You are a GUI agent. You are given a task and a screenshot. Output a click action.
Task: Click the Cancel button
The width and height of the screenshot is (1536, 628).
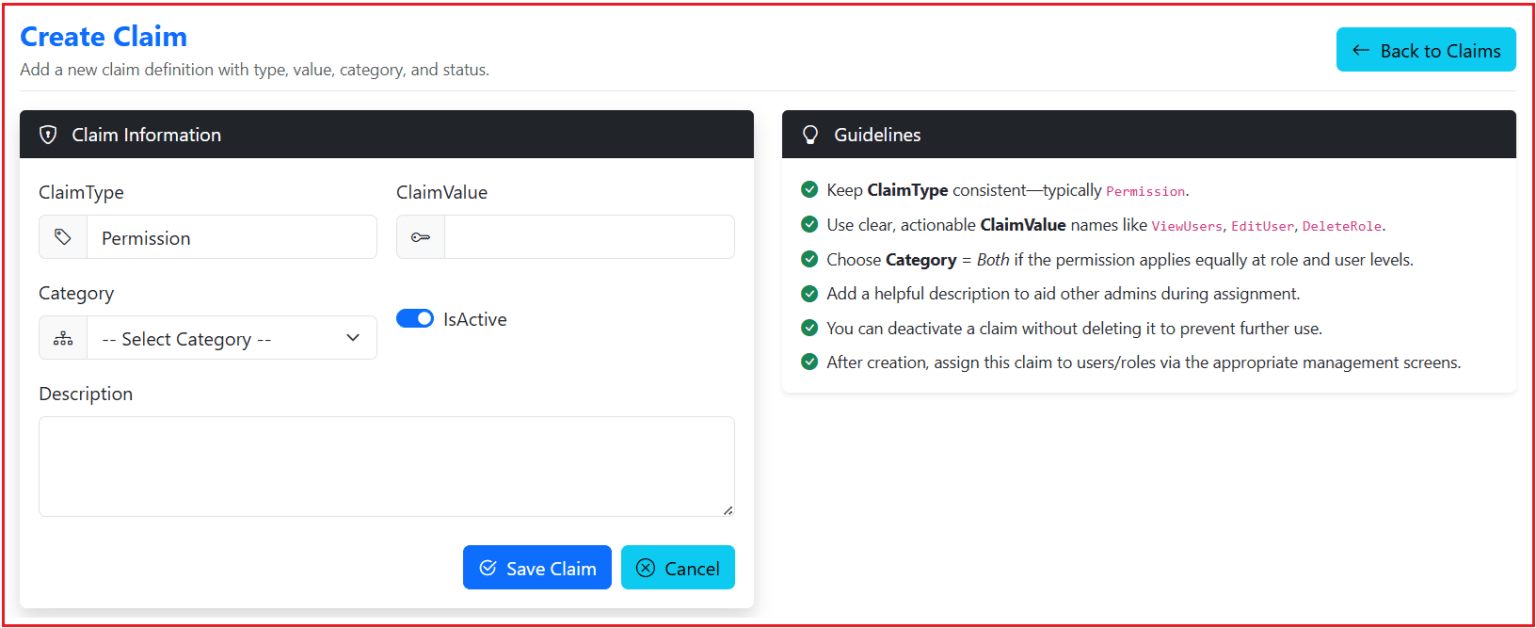tap(678, 567)
